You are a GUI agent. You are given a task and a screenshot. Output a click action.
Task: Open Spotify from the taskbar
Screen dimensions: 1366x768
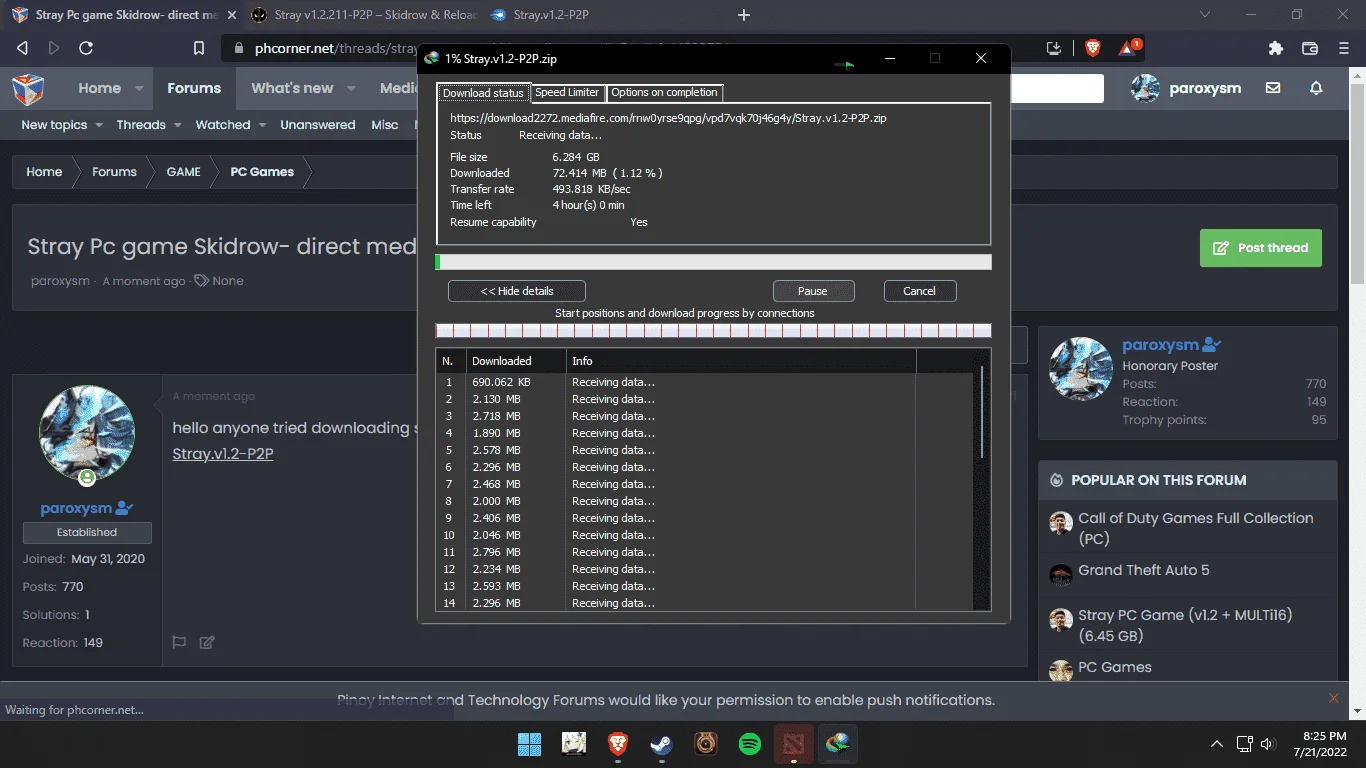click(x=750, y=744)
